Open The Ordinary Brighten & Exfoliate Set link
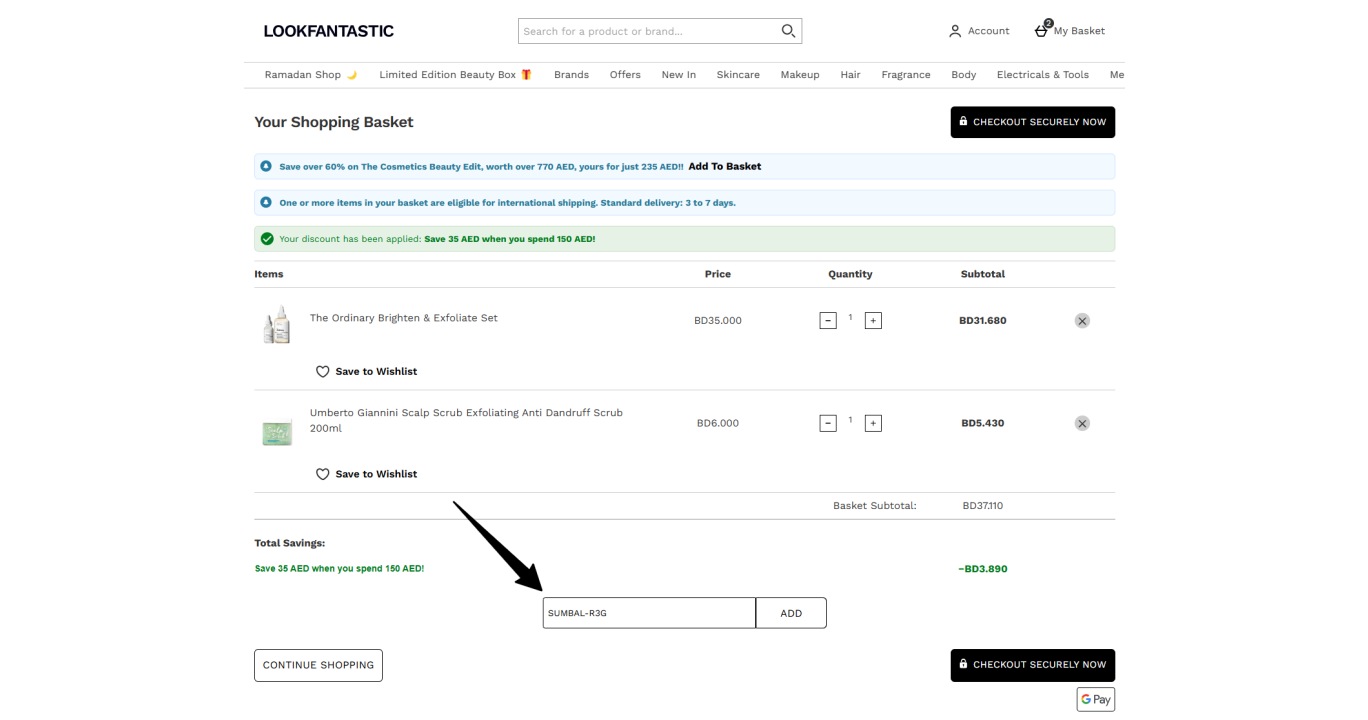This screenshot has width=1368, height=720. tap(404, 318)
